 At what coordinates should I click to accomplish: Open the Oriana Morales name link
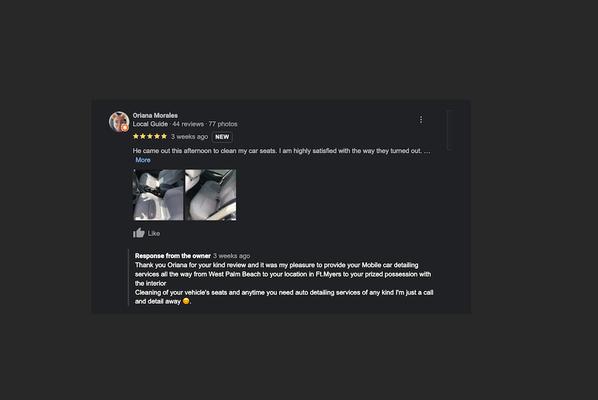coord(155,115)
